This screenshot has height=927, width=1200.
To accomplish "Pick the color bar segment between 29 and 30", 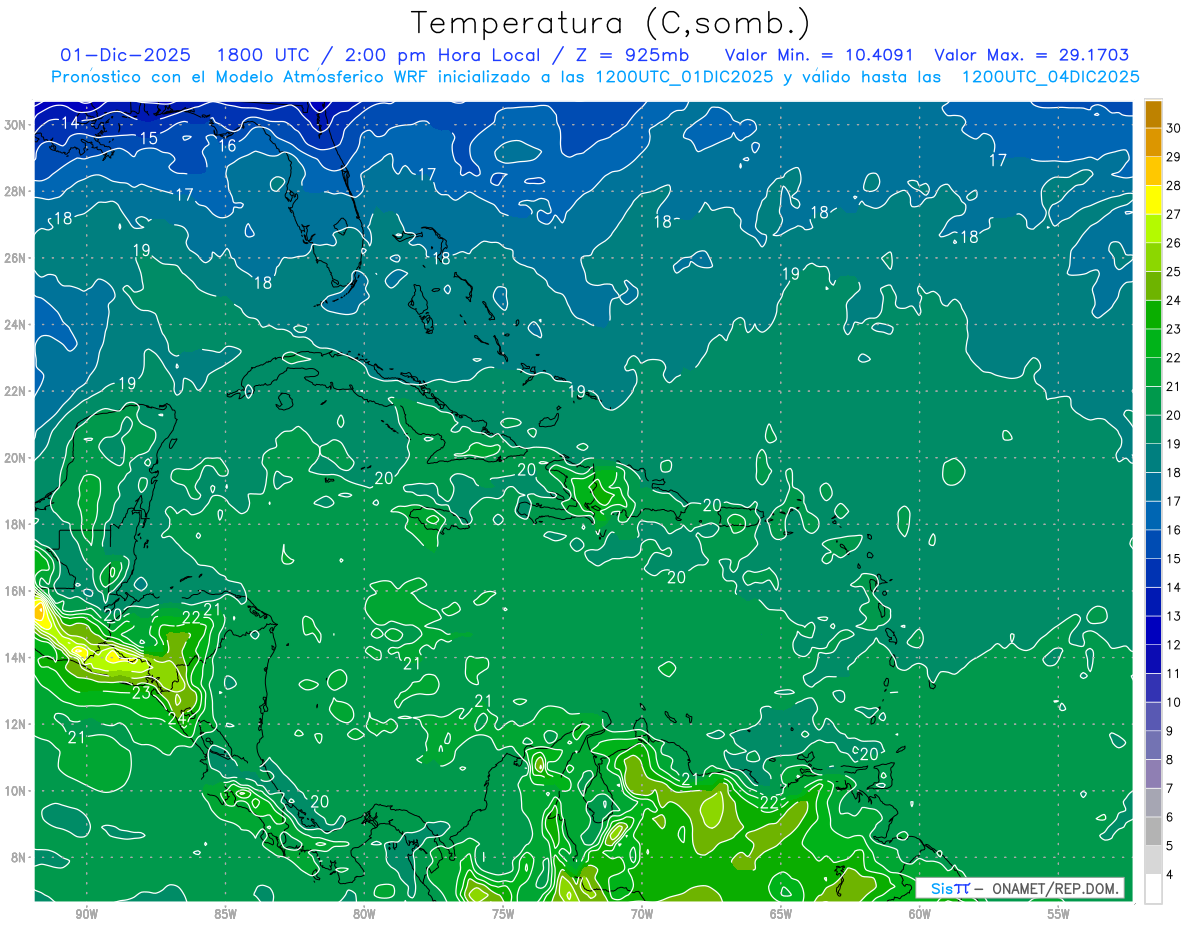I will point(1153,142).
